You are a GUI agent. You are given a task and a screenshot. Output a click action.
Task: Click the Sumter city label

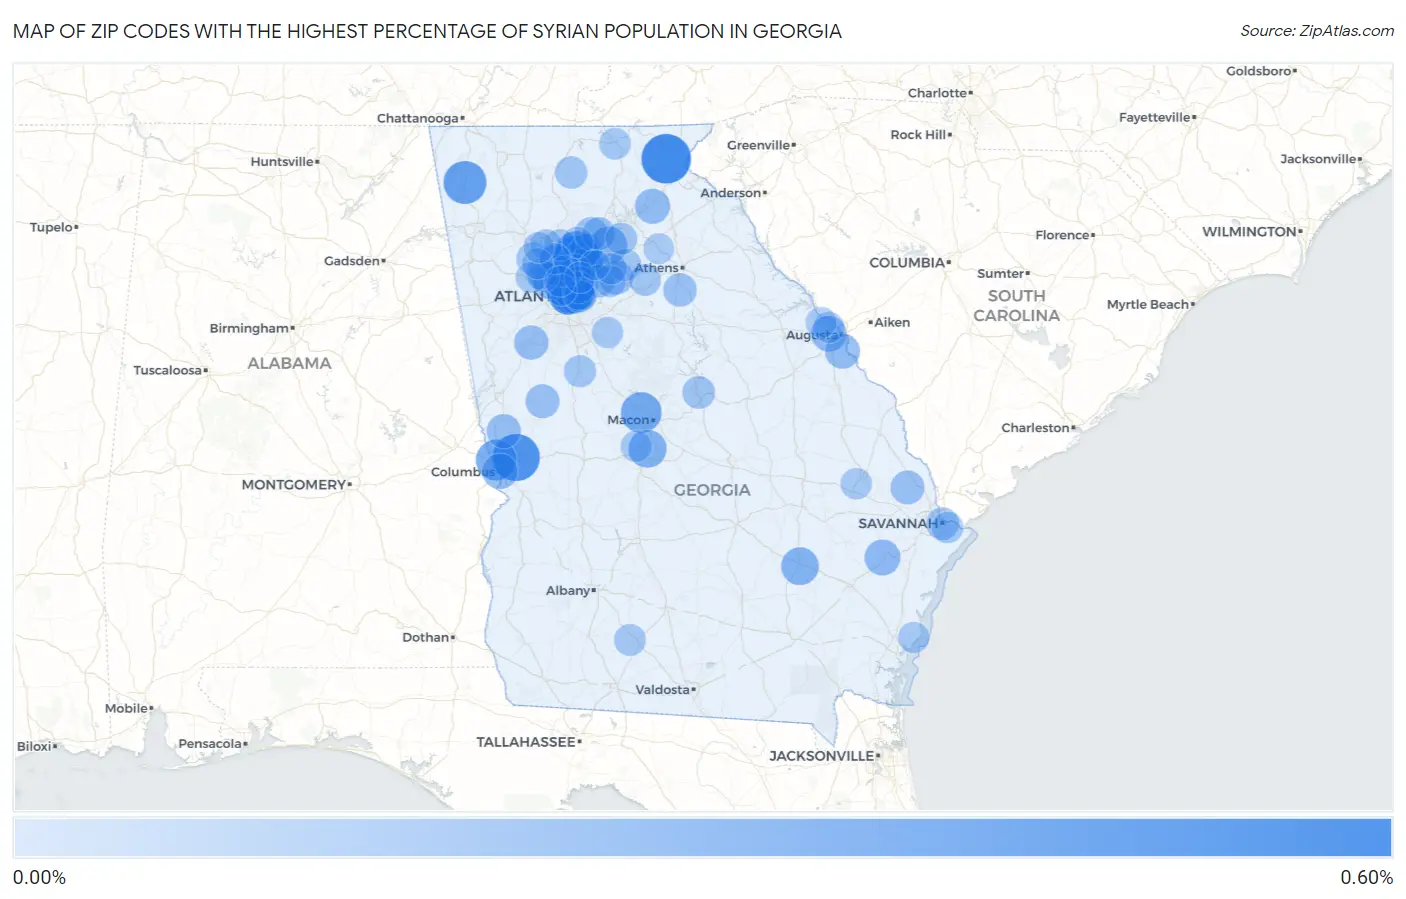click(x=1001, y=273)
